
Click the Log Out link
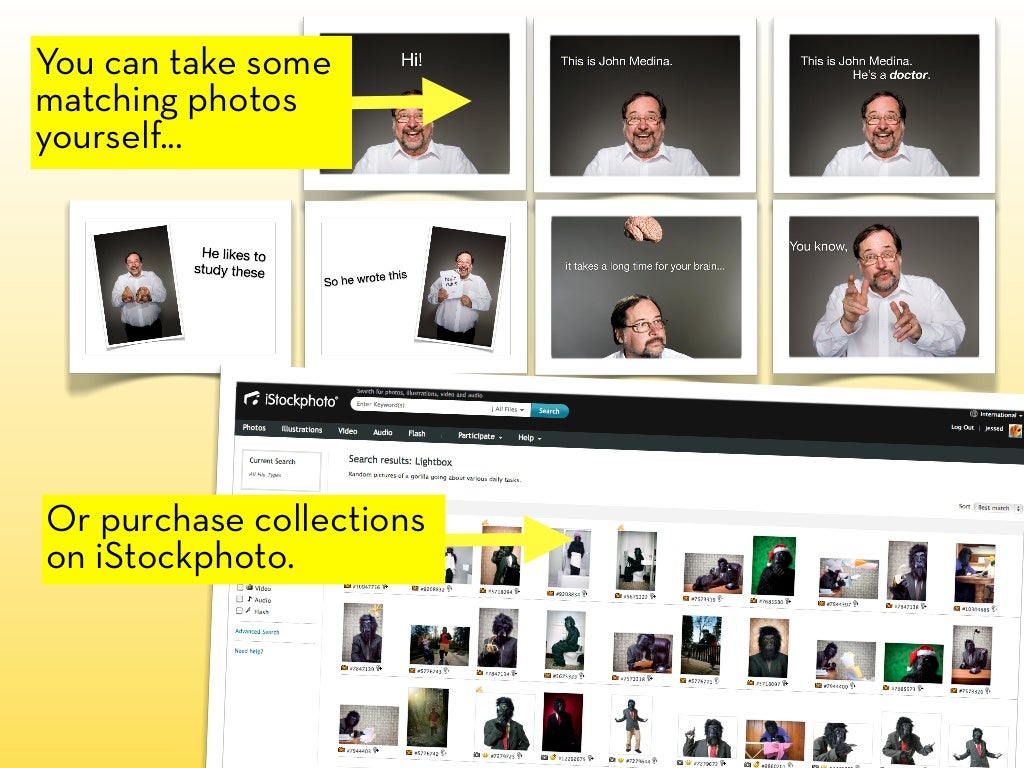click(x=962, y=427)
